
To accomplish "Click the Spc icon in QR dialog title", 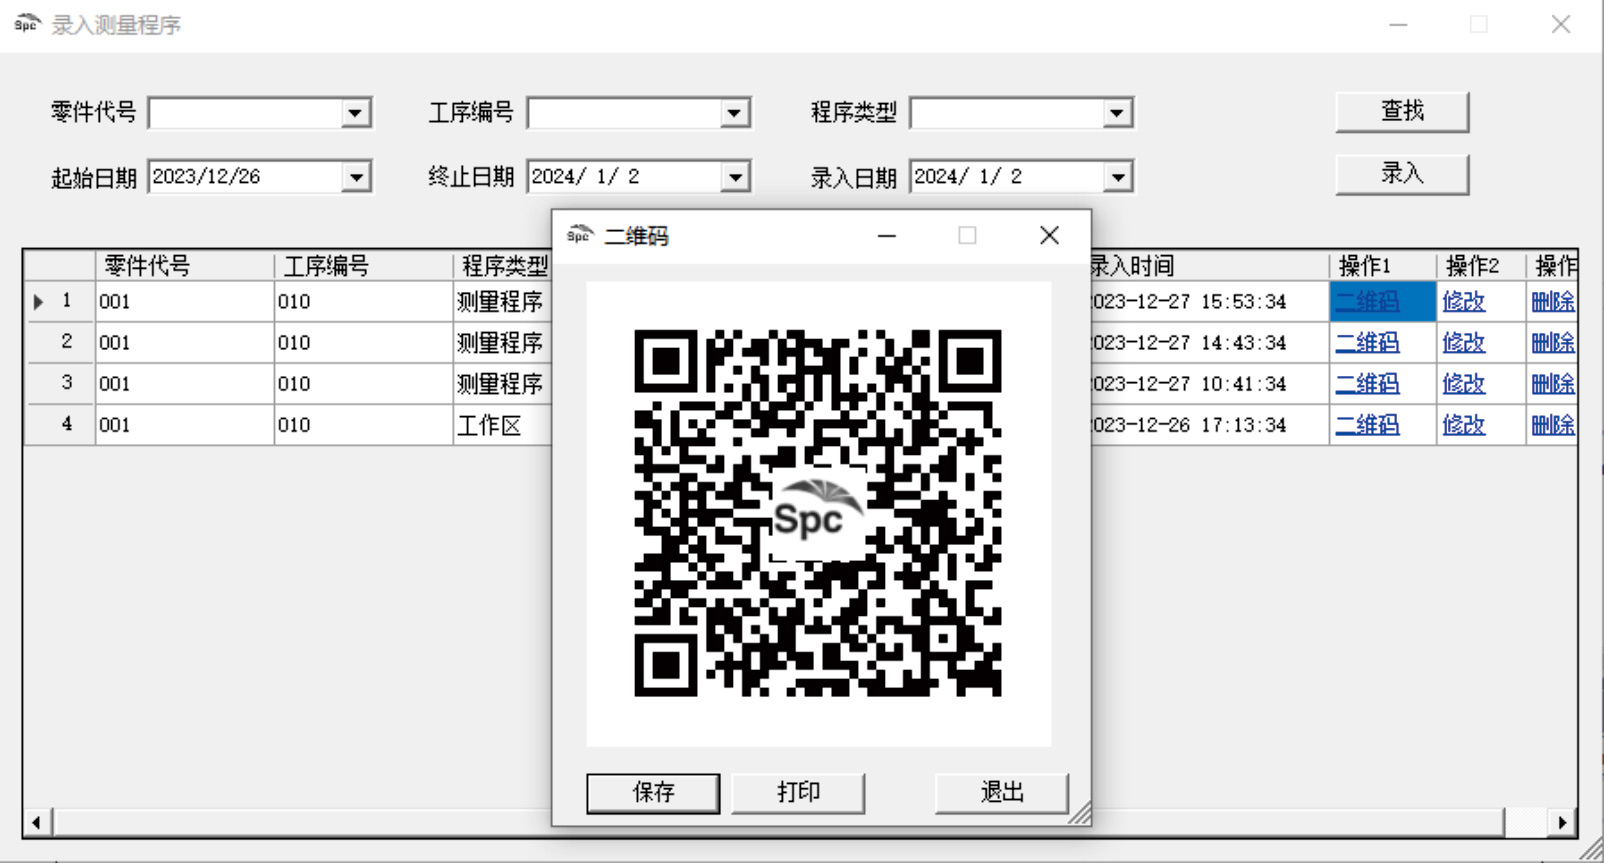I will pos(579,235).
